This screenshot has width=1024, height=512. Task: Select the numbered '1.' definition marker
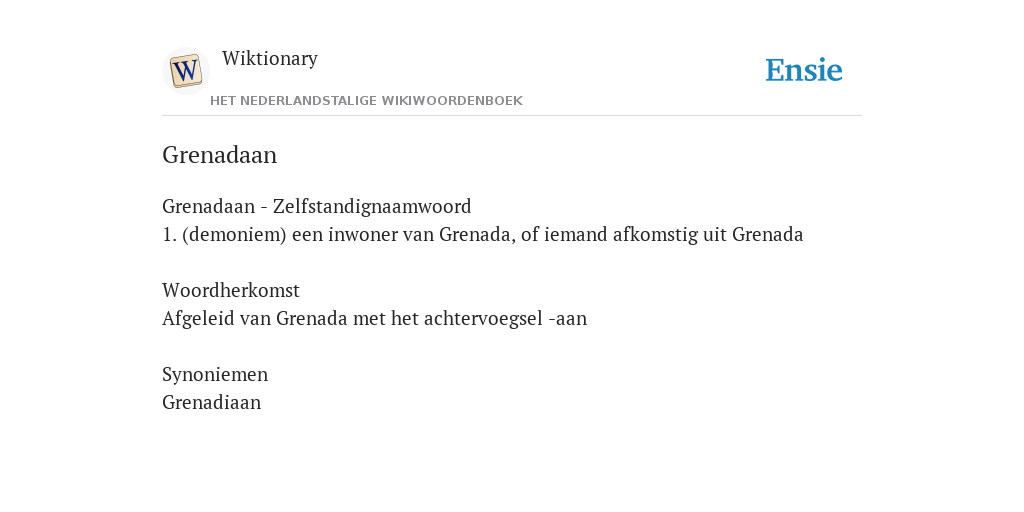coord(169,234)
